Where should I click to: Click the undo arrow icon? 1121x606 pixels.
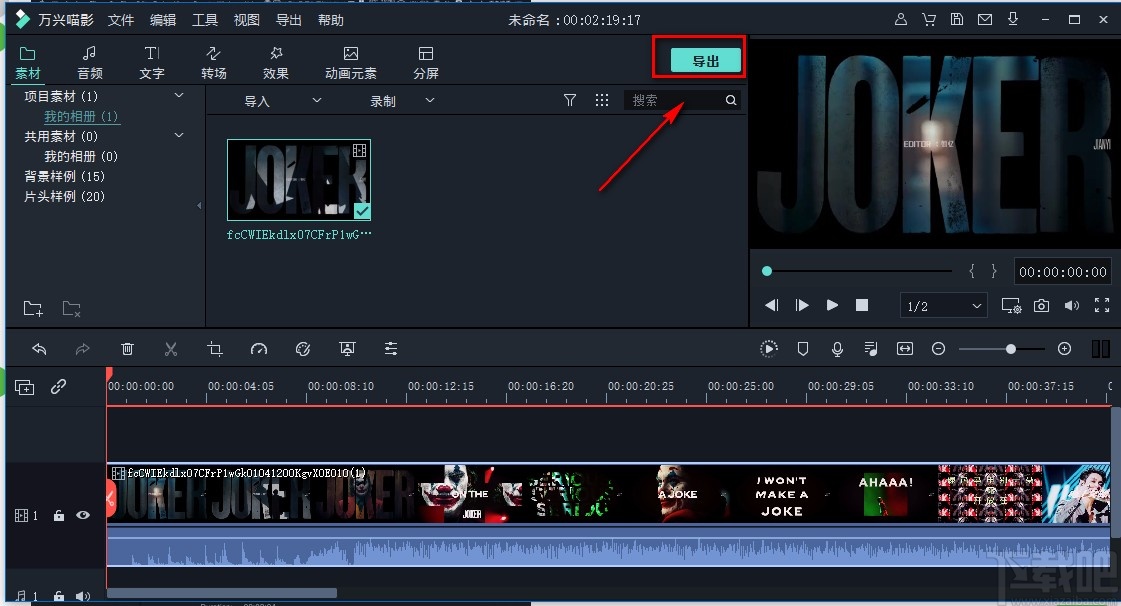[39, 349]
